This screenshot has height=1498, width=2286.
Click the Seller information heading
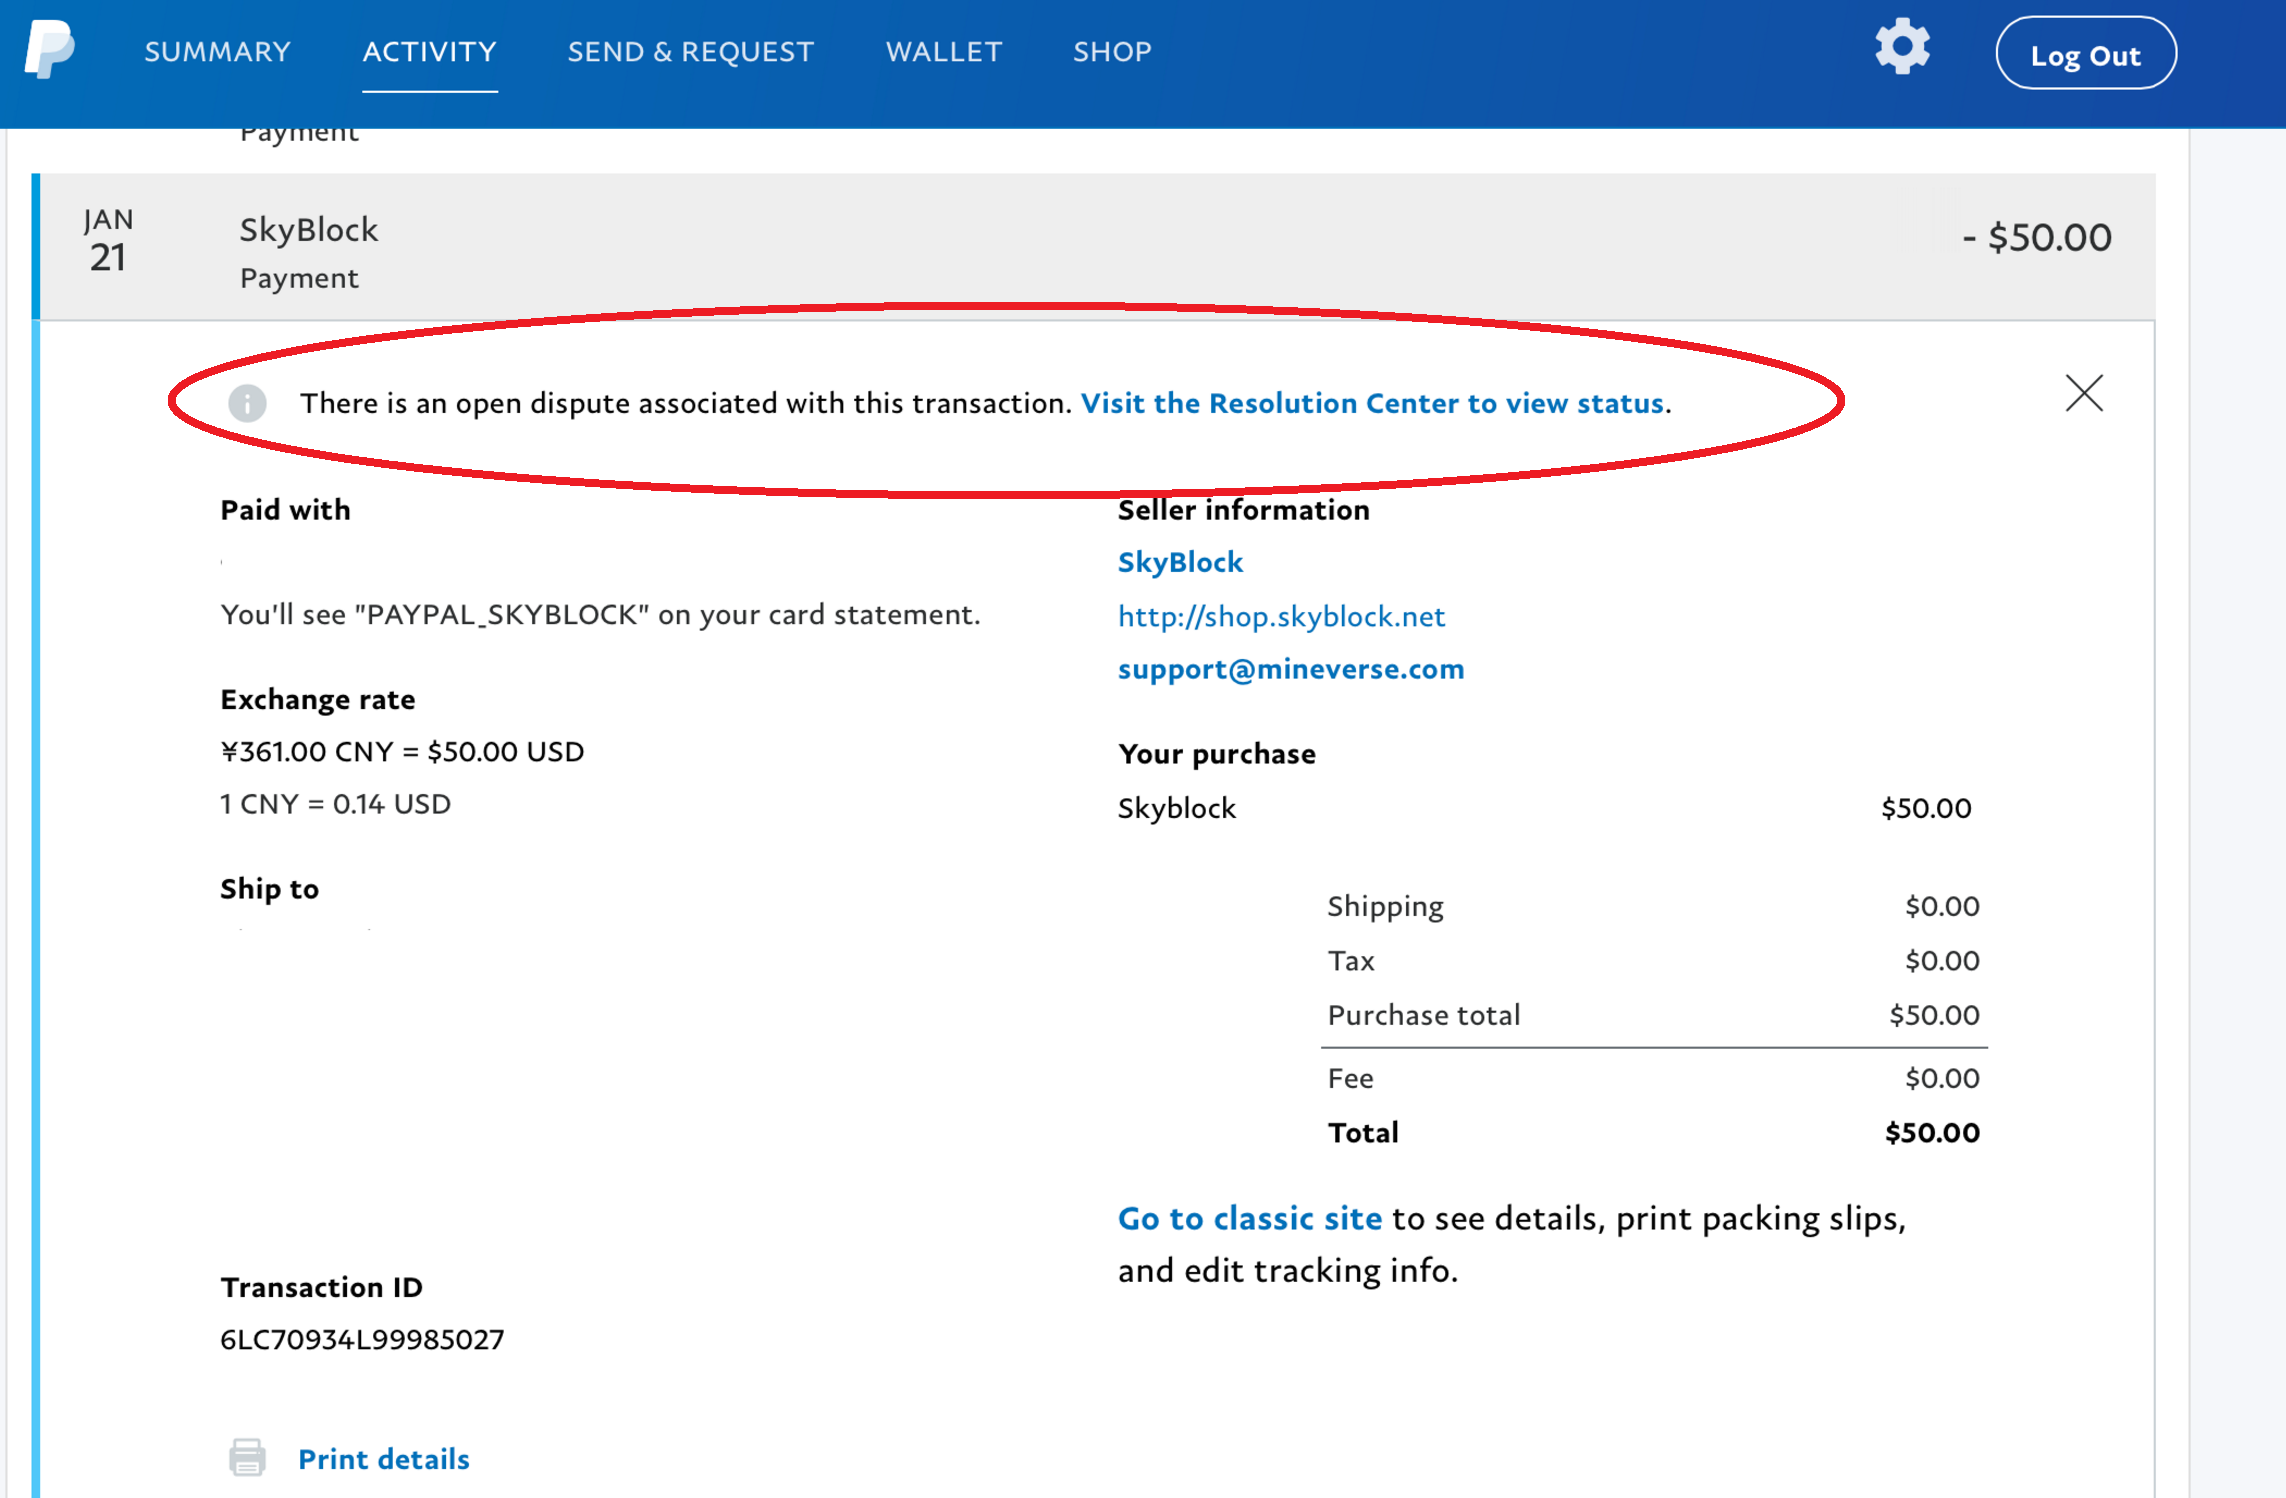tap(1243, 510)
